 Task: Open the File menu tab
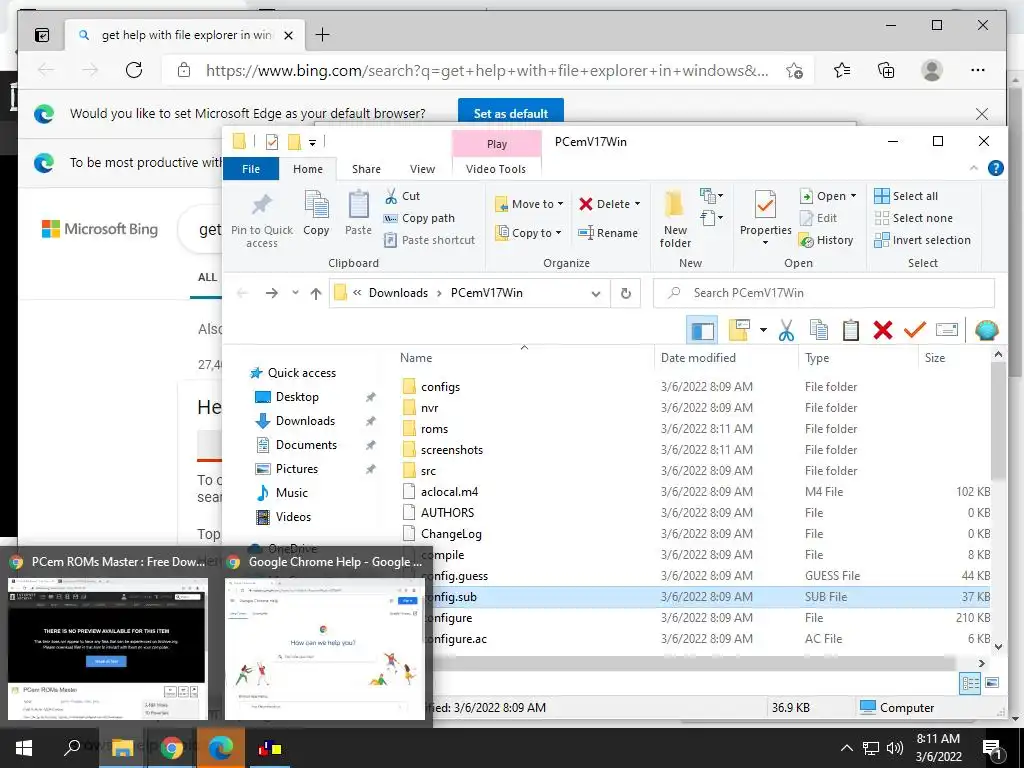coord(251,169)
